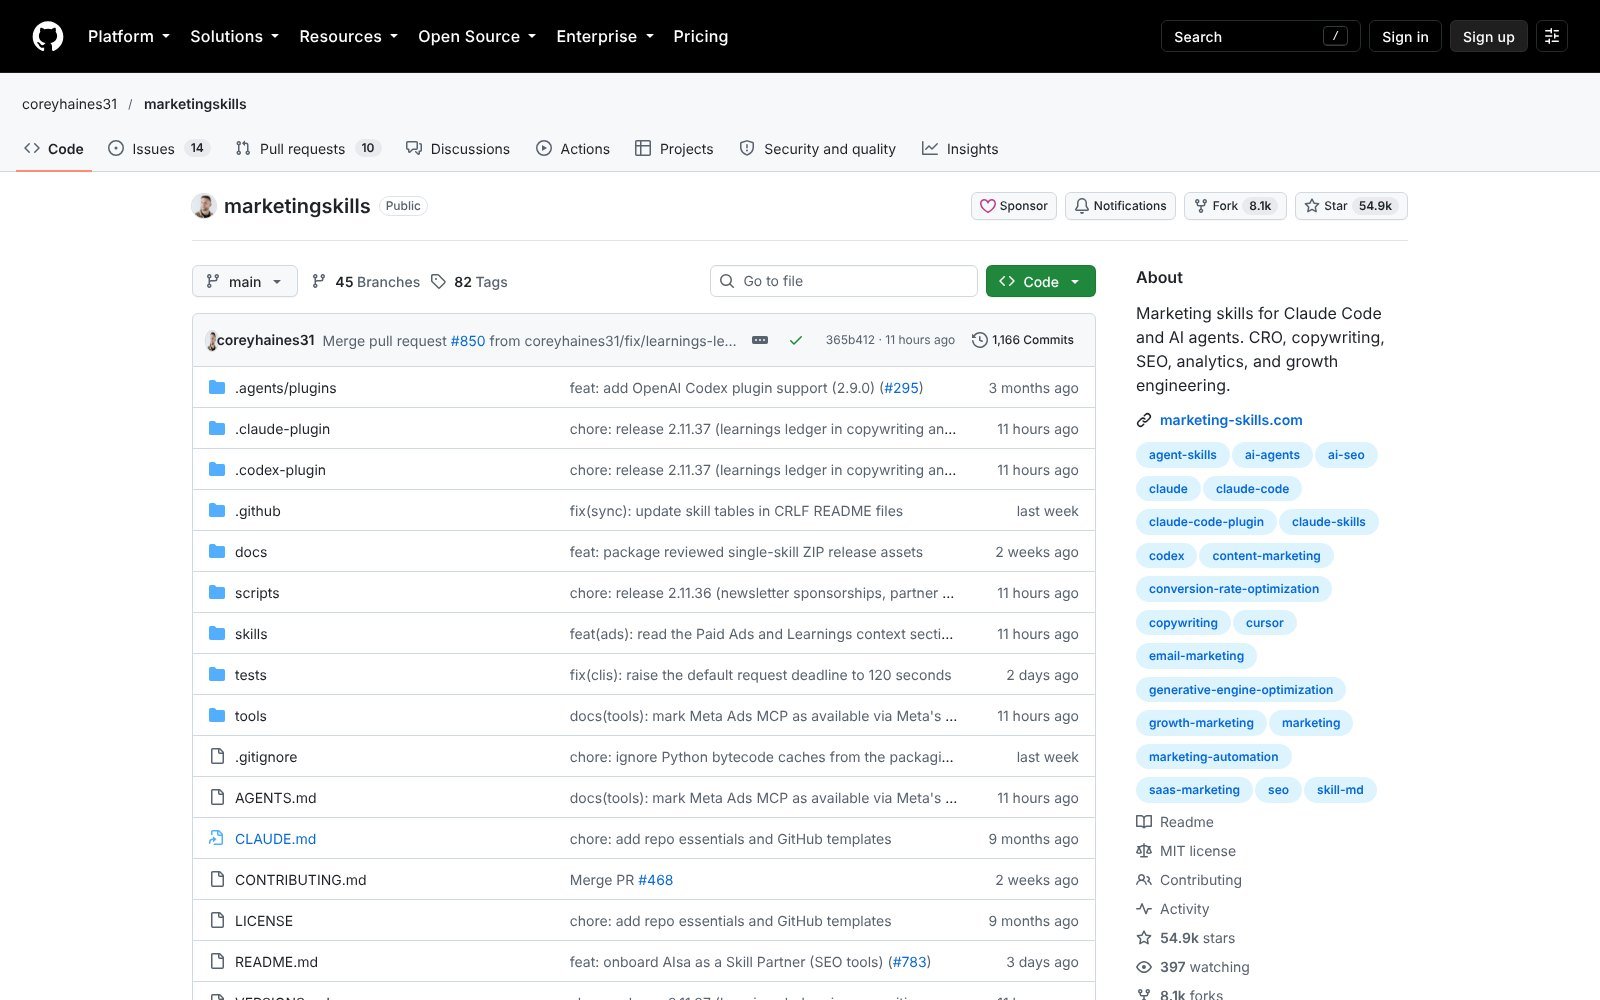The image size is (1600, 1000).
Task: Click the folder icon for .agents/plugins
Action: pyautogui.click(x=217, y=387)
